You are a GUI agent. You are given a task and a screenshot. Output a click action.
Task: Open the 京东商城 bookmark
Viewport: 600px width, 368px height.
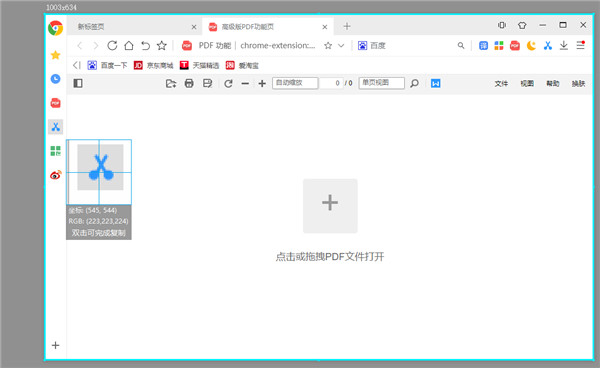[x=153, y=65]
